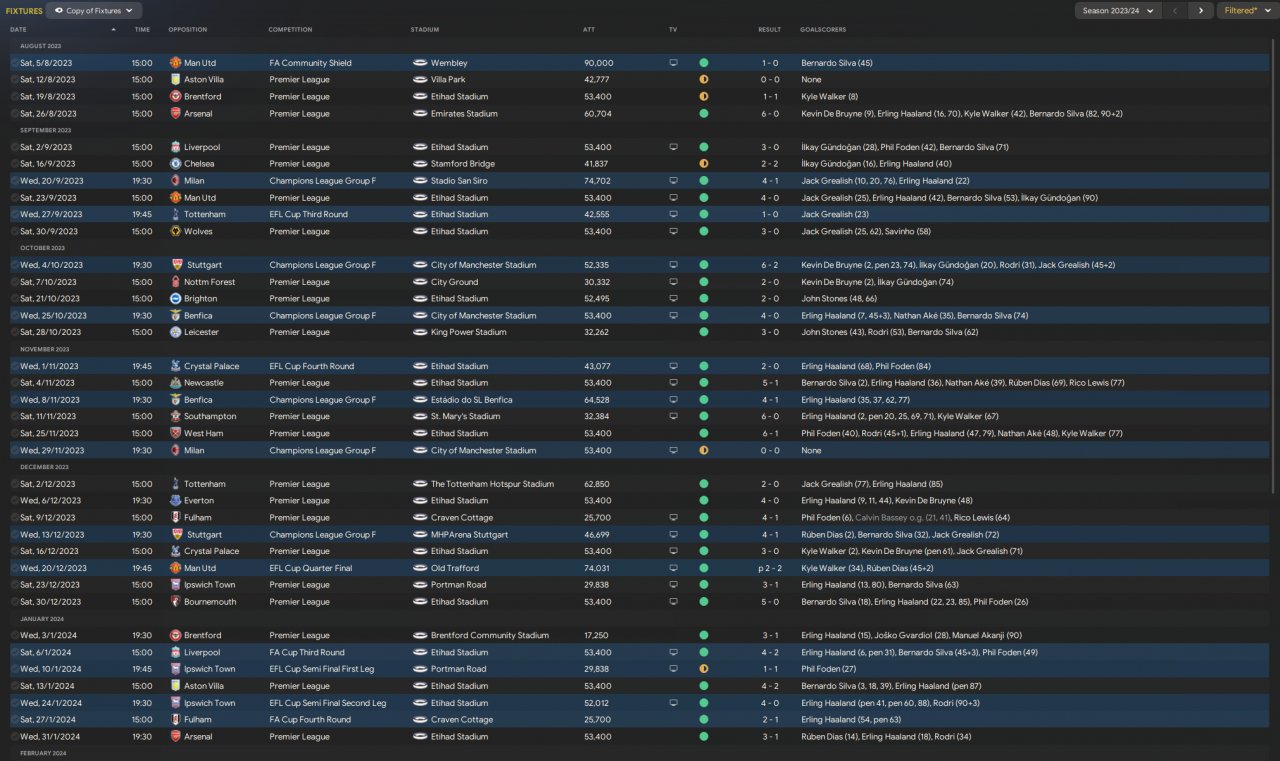
Task: Click the orange draw indicator for Aston Villa 0-0
Action: [704, 80]
